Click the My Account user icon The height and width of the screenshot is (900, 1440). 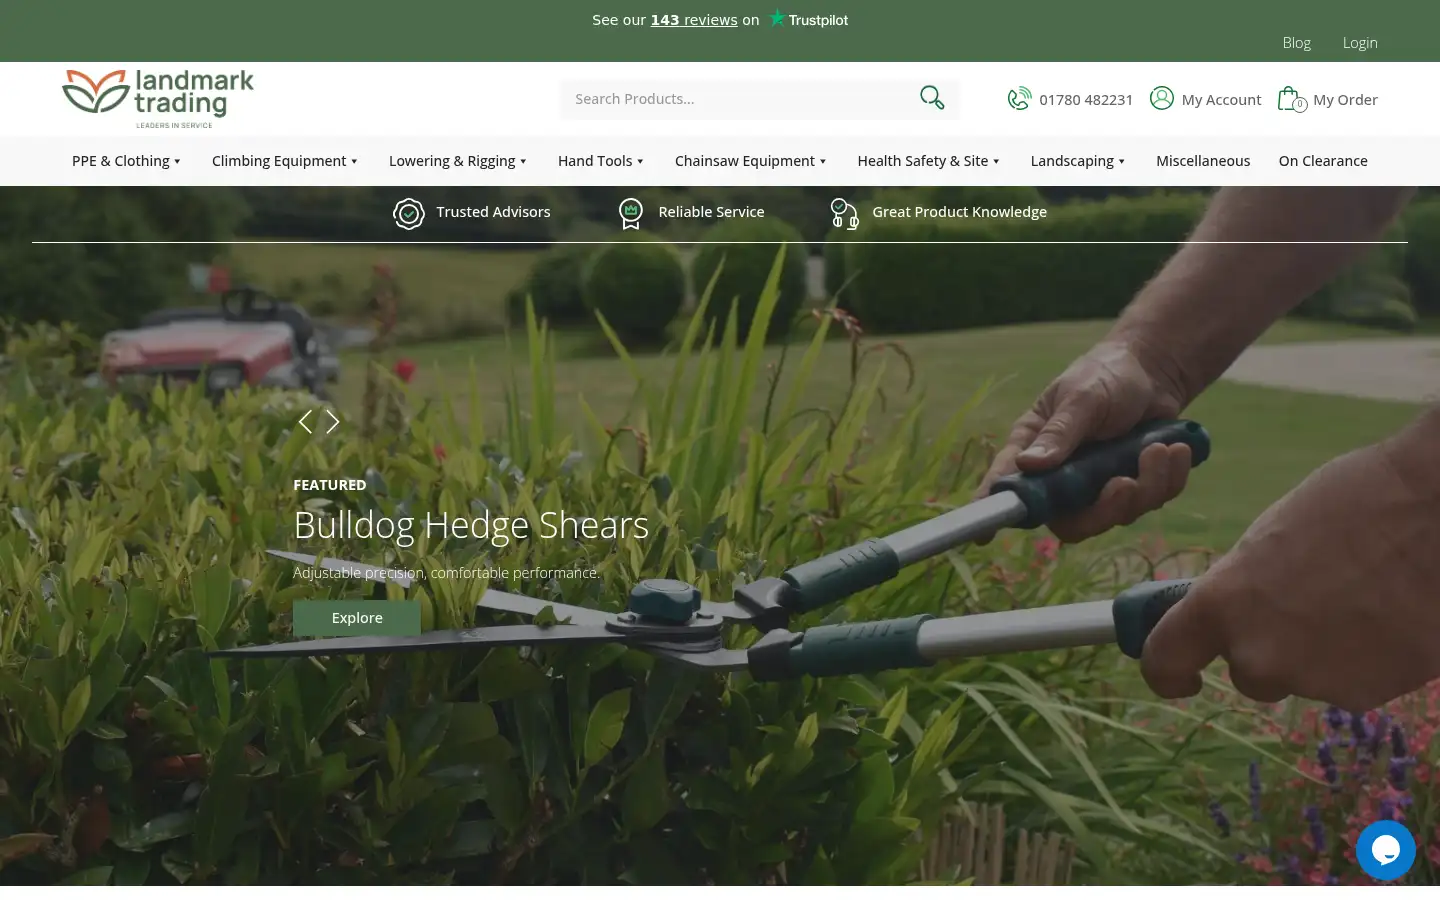point(1161,98)
